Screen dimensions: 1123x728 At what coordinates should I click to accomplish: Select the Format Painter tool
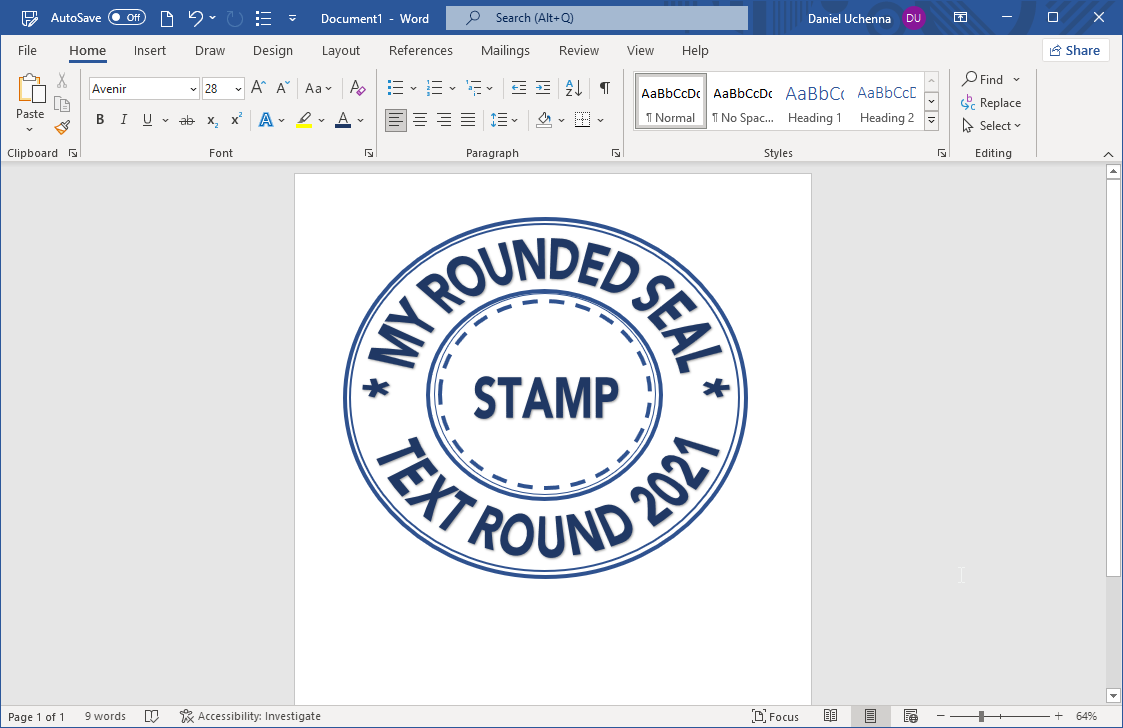tap(61, 127)
